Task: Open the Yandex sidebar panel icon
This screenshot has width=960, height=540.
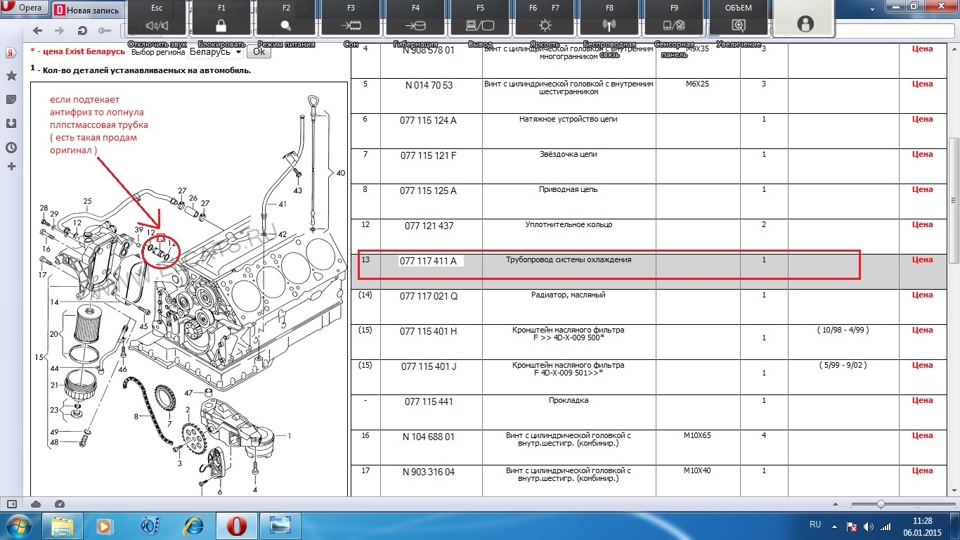Action: [10, 53]
